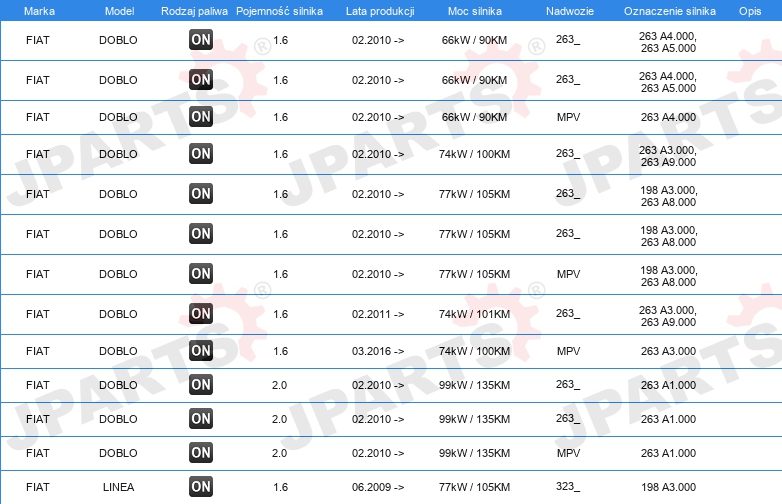Select the 74kW / 101KM power cell

[x=474, y=314]
